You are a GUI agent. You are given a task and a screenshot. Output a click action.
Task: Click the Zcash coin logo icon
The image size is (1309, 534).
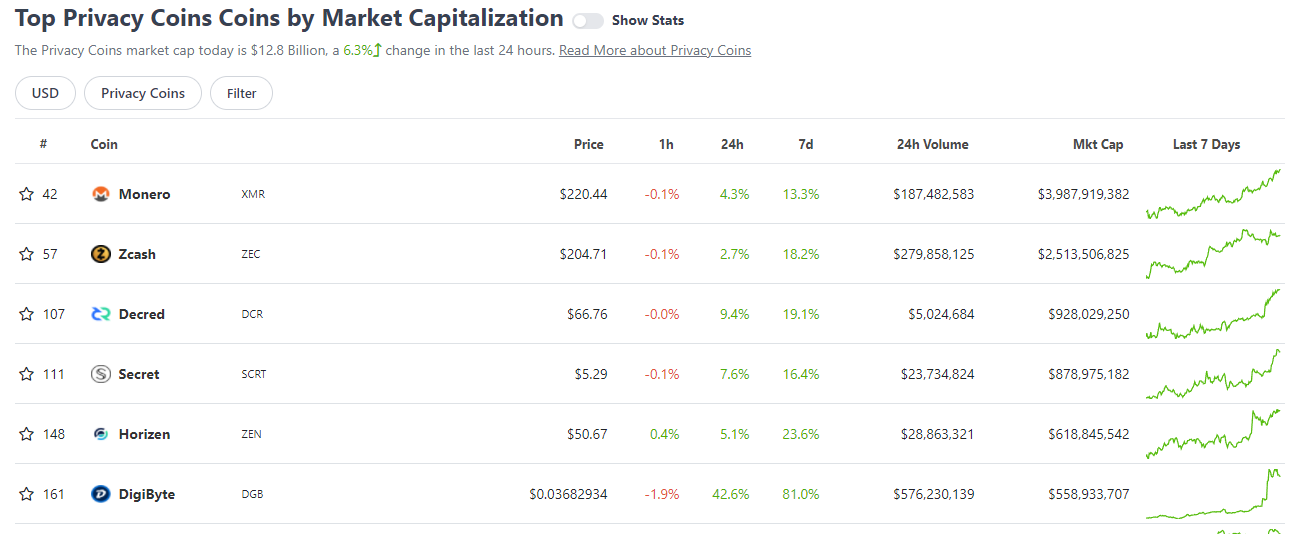100,254
